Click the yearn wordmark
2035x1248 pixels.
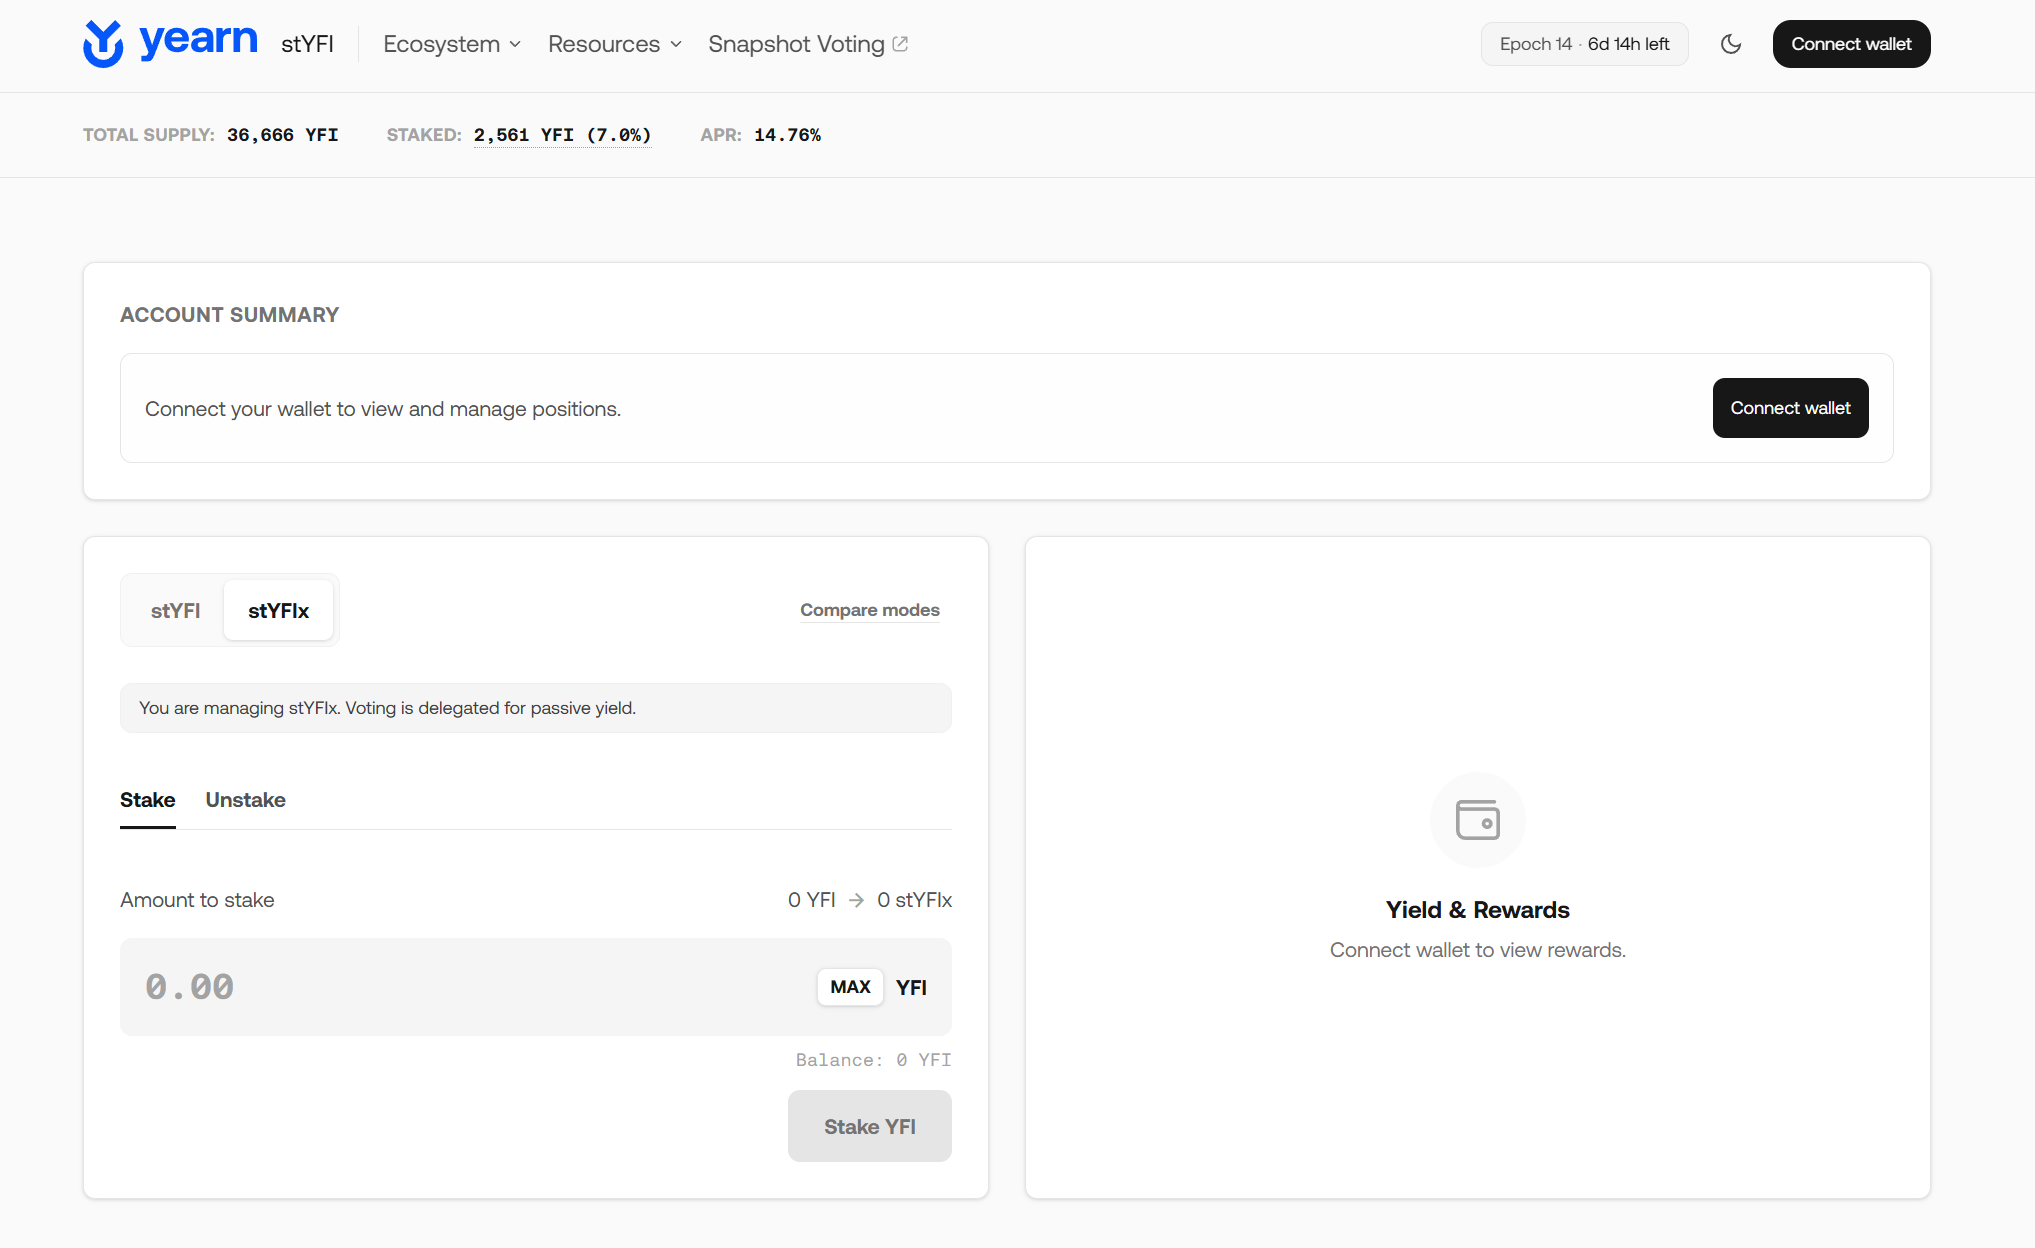click(198, 40)
